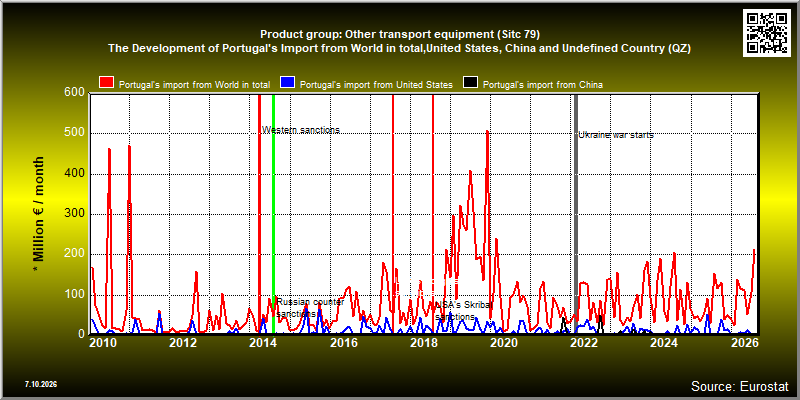
Task: Click the subtitle about Portugal's Import development
Action: 399,48
